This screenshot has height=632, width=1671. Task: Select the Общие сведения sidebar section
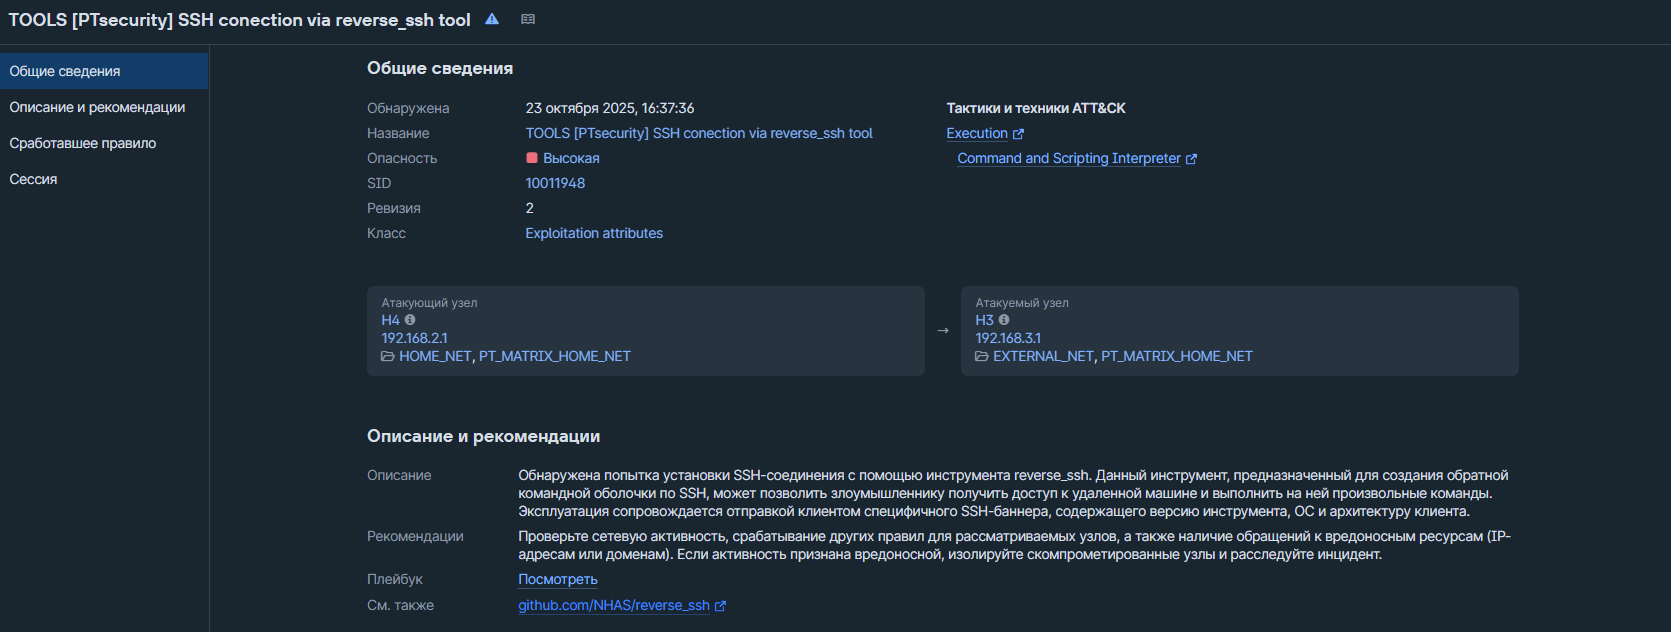point(65,71)
